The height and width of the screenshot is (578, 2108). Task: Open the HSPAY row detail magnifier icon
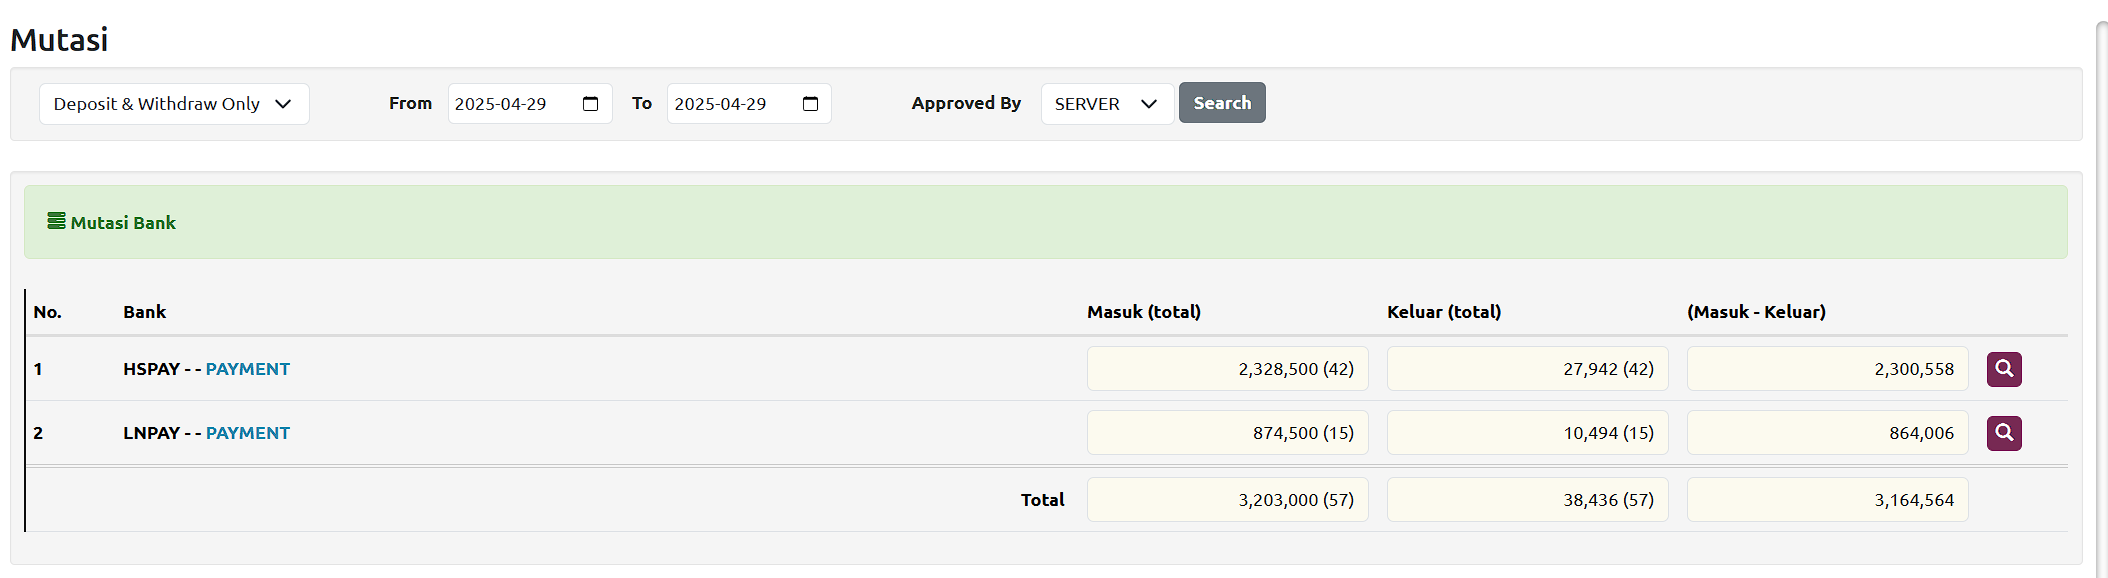click(2003, 369)
